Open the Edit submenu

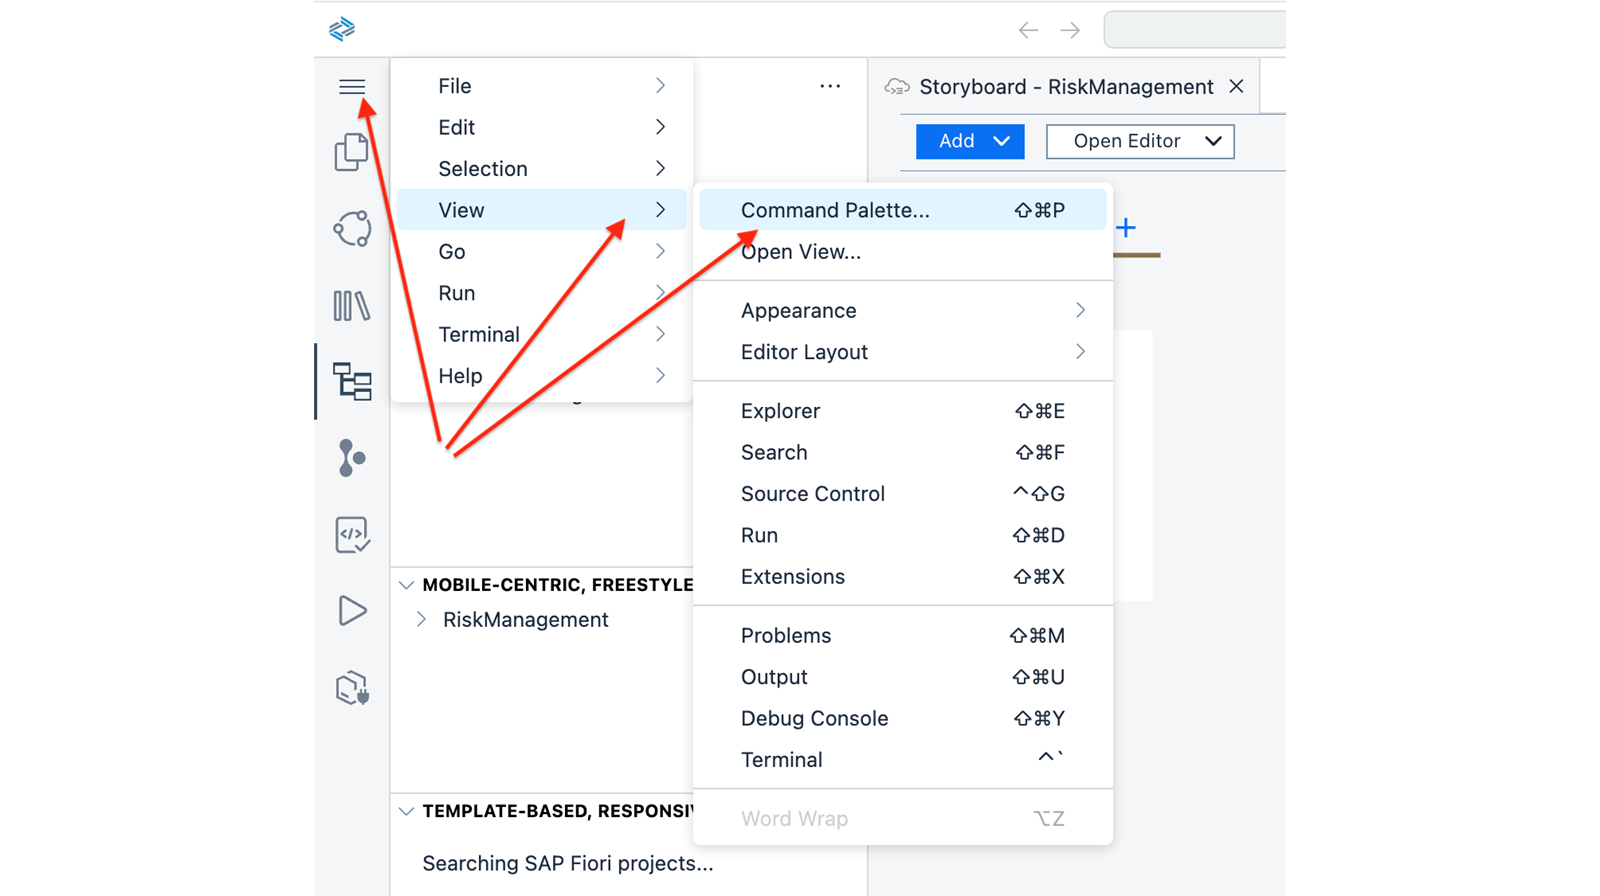coord(542,127)
